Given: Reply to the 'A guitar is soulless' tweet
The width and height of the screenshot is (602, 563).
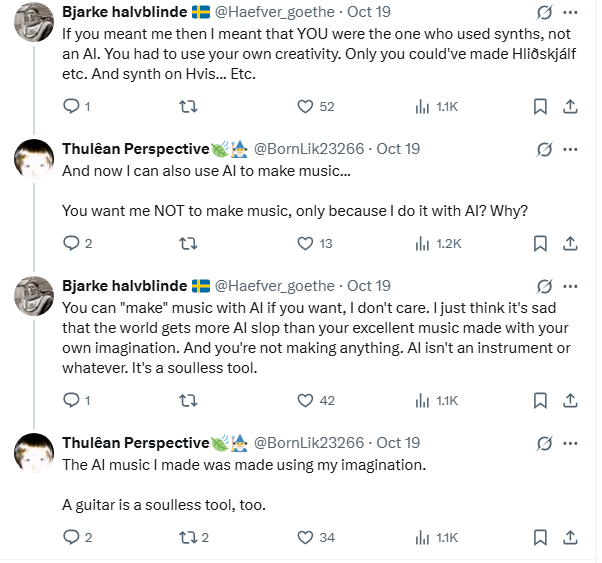Looking at the screenshot, I should click(x=70, y=537).
